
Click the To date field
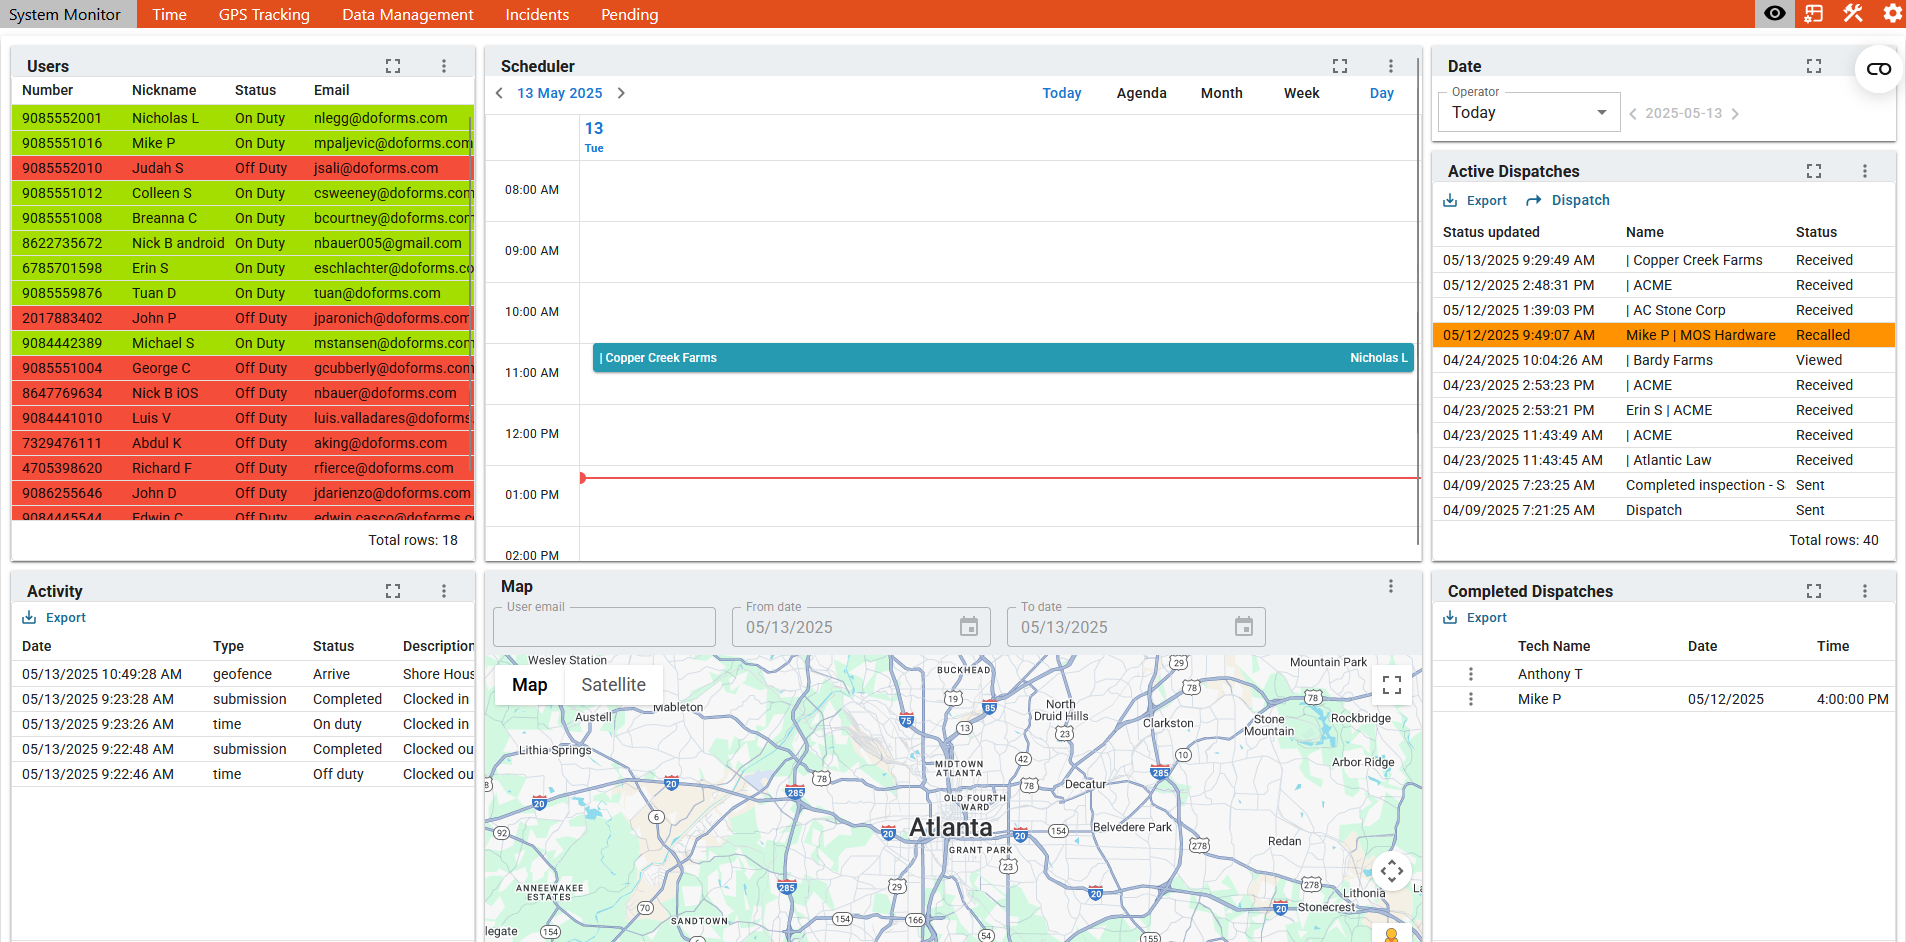click(1136, 627)
